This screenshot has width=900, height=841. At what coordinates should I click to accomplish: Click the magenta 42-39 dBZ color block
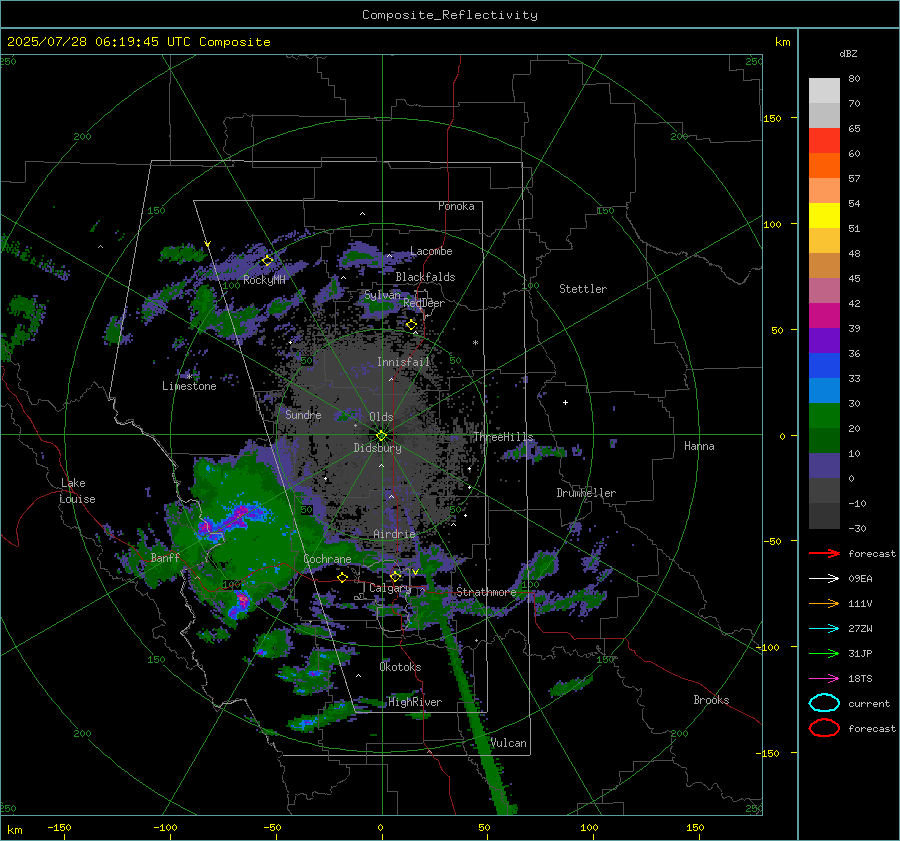click(824, 316)
